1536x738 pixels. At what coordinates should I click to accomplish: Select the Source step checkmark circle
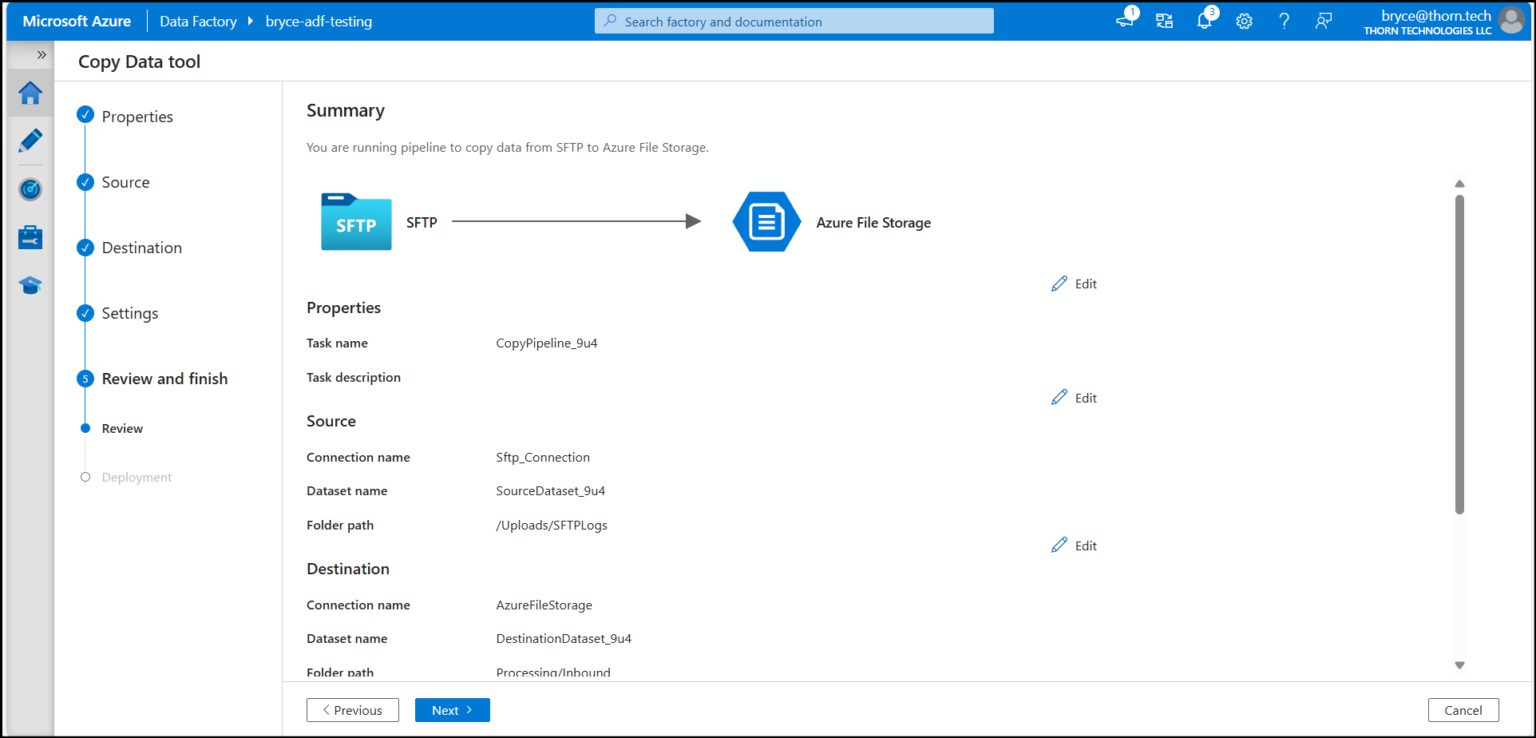pyautogui.click(x=85, y=182)
